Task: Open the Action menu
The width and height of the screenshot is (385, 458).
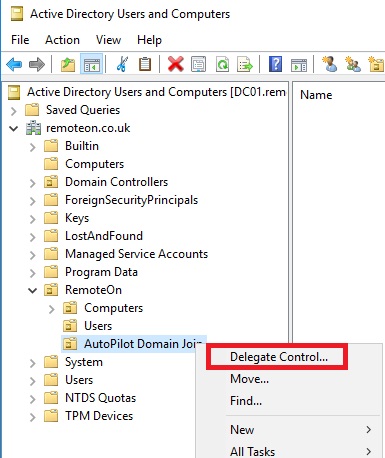Action: click(x=62, y=40)
